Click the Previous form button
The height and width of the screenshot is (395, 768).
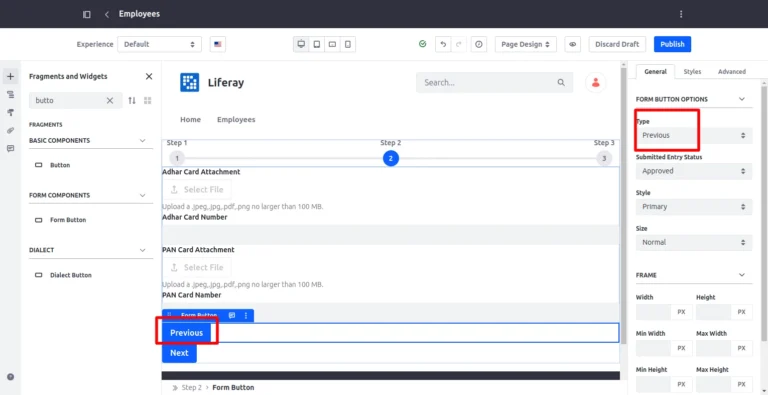[x=187, y=333]
